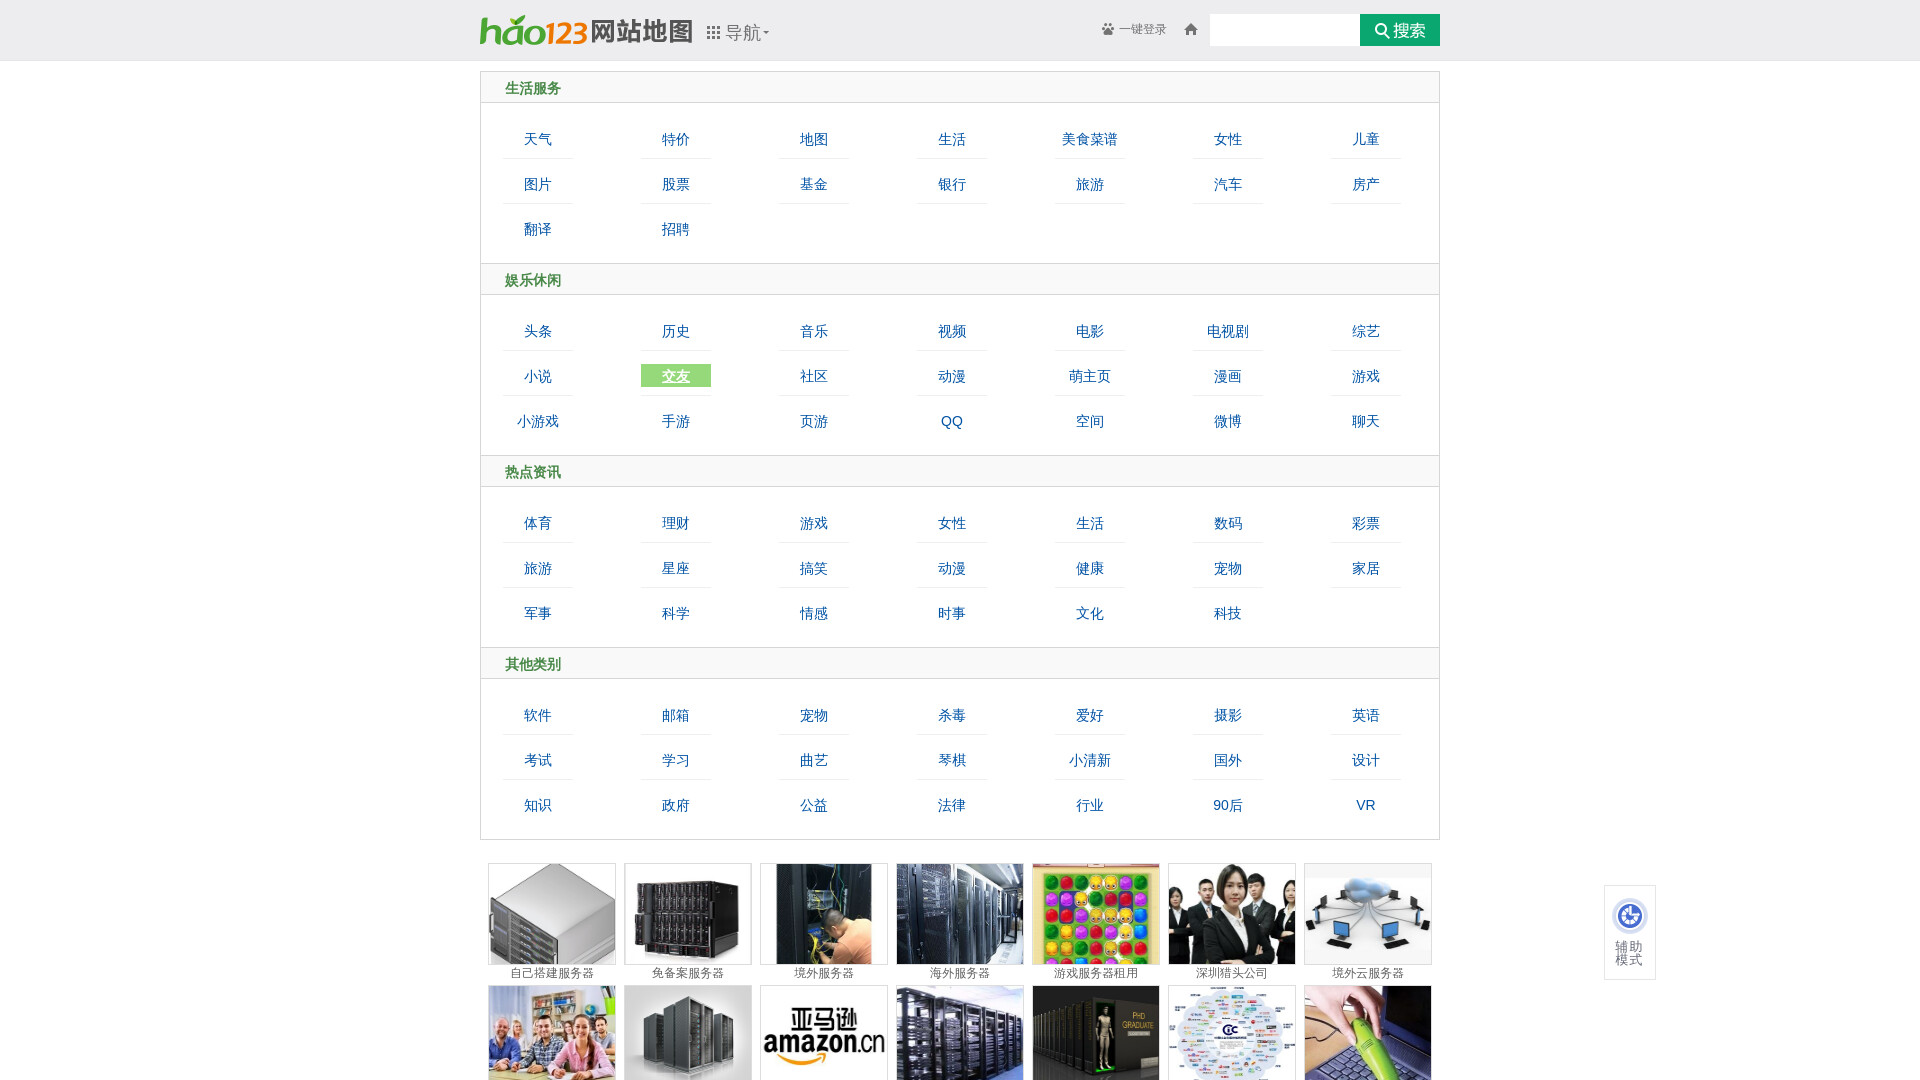
Task: Click the 娱乐休闲 section header
Action: click(533, 280)
